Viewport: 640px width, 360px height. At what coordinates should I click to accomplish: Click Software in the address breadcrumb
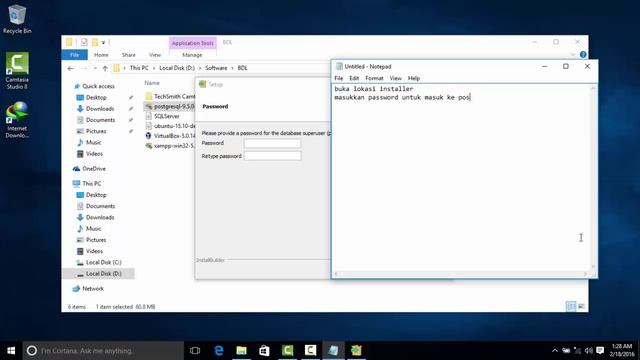coord(216,68)
